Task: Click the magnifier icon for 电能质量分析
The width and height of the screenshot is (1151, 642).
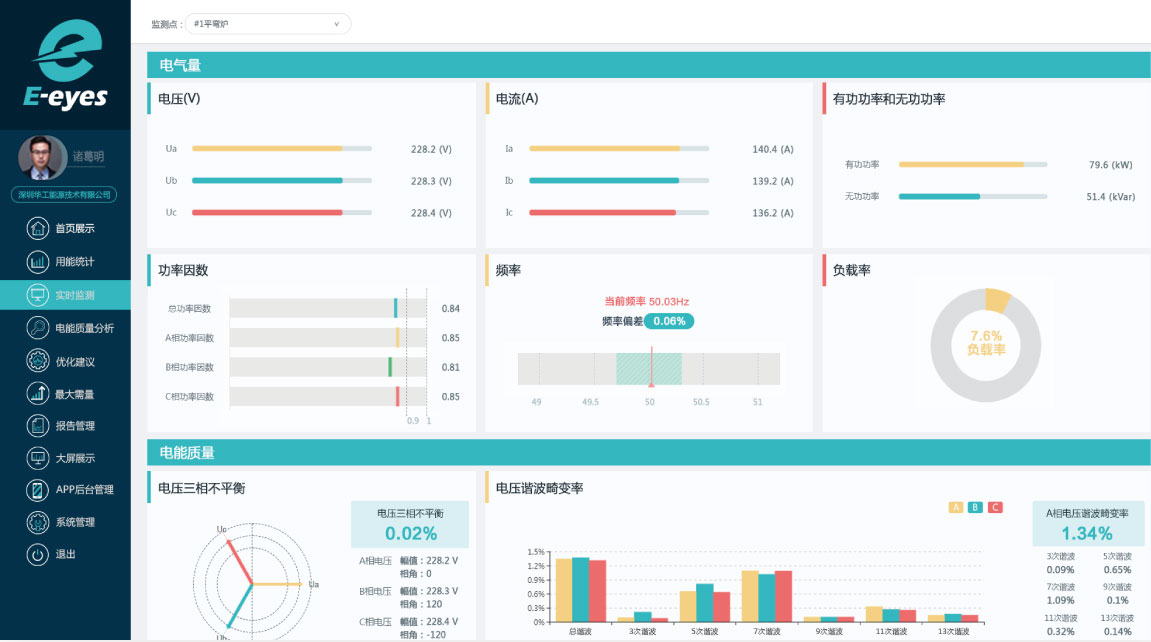Action: point(38,328)
